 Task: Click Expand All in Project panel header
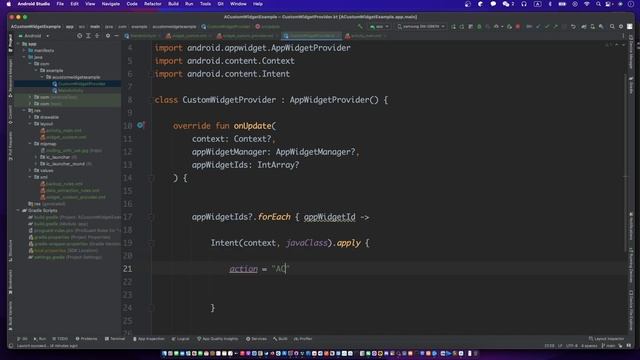pyautogui.click(x=88, y=36)
